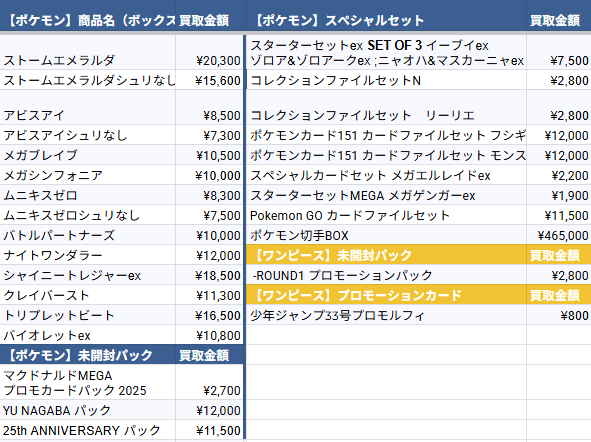The image size is (591, 442).
Task: Click the ¥8,300 price cell
Action: pos(210,195)
